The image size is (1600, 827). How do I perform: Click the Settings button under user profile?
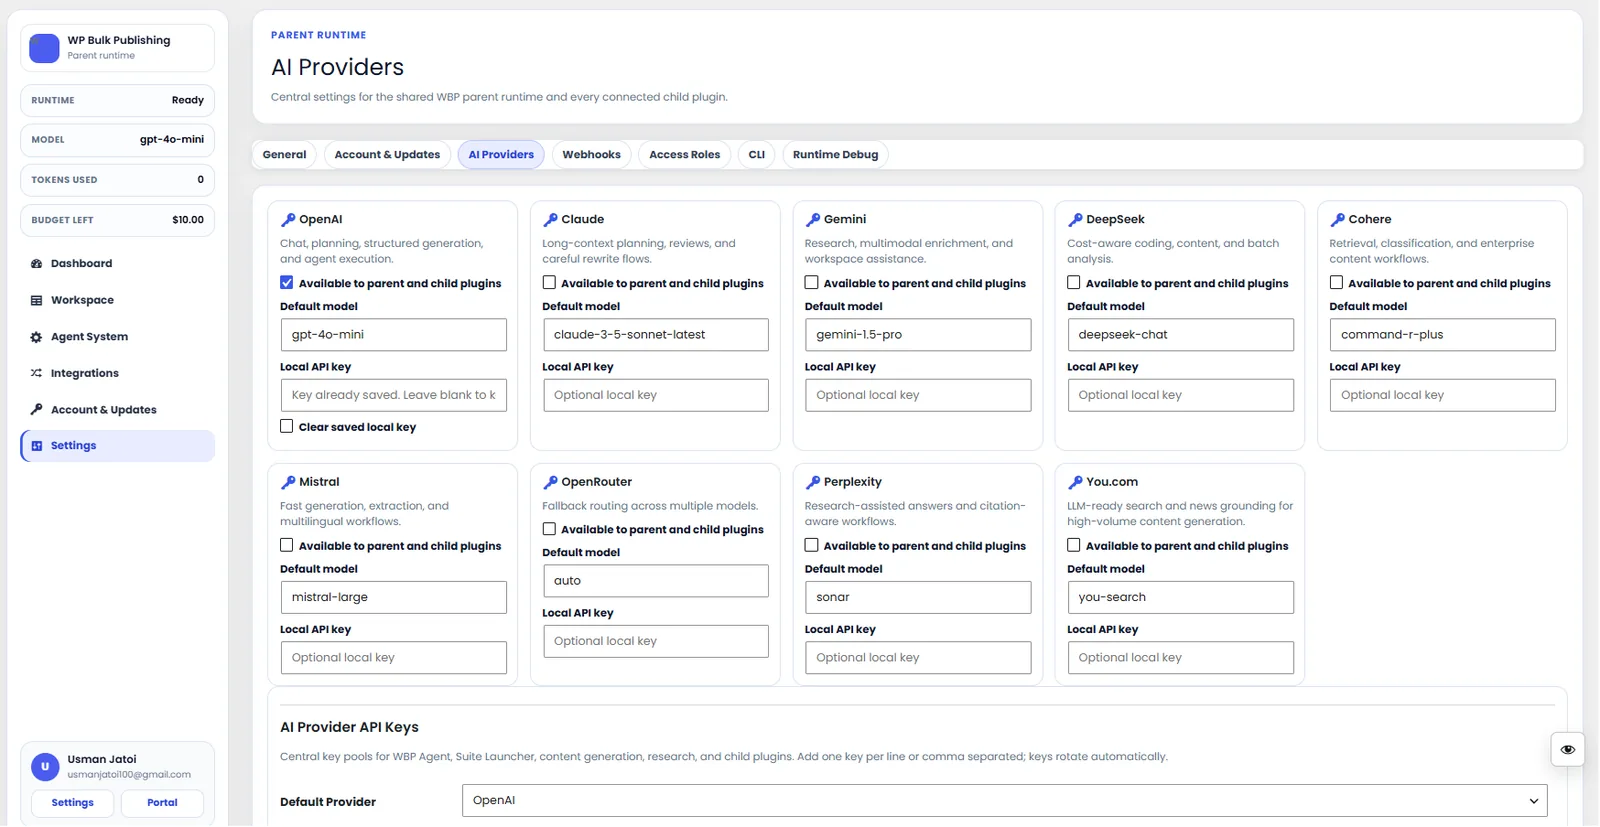pos(72,803)
